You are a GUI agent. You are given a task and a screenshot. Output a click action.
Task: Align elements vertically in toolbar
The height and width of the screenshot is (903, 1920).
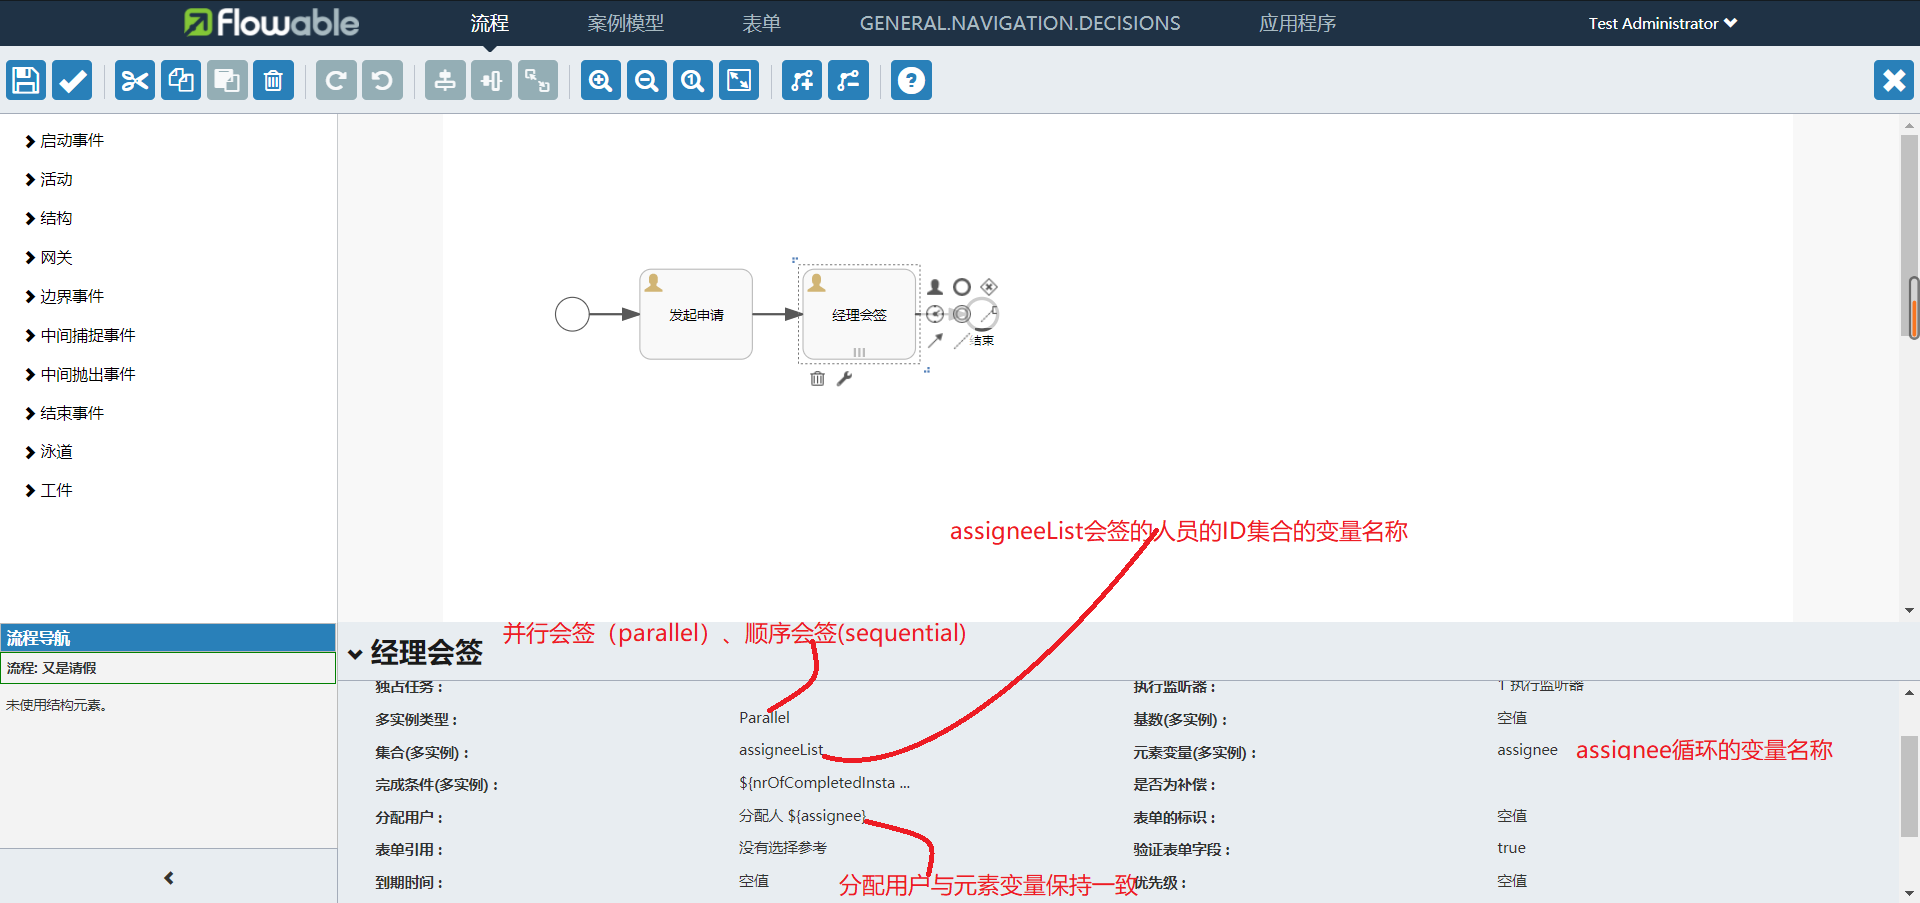[x=445, y=80]
